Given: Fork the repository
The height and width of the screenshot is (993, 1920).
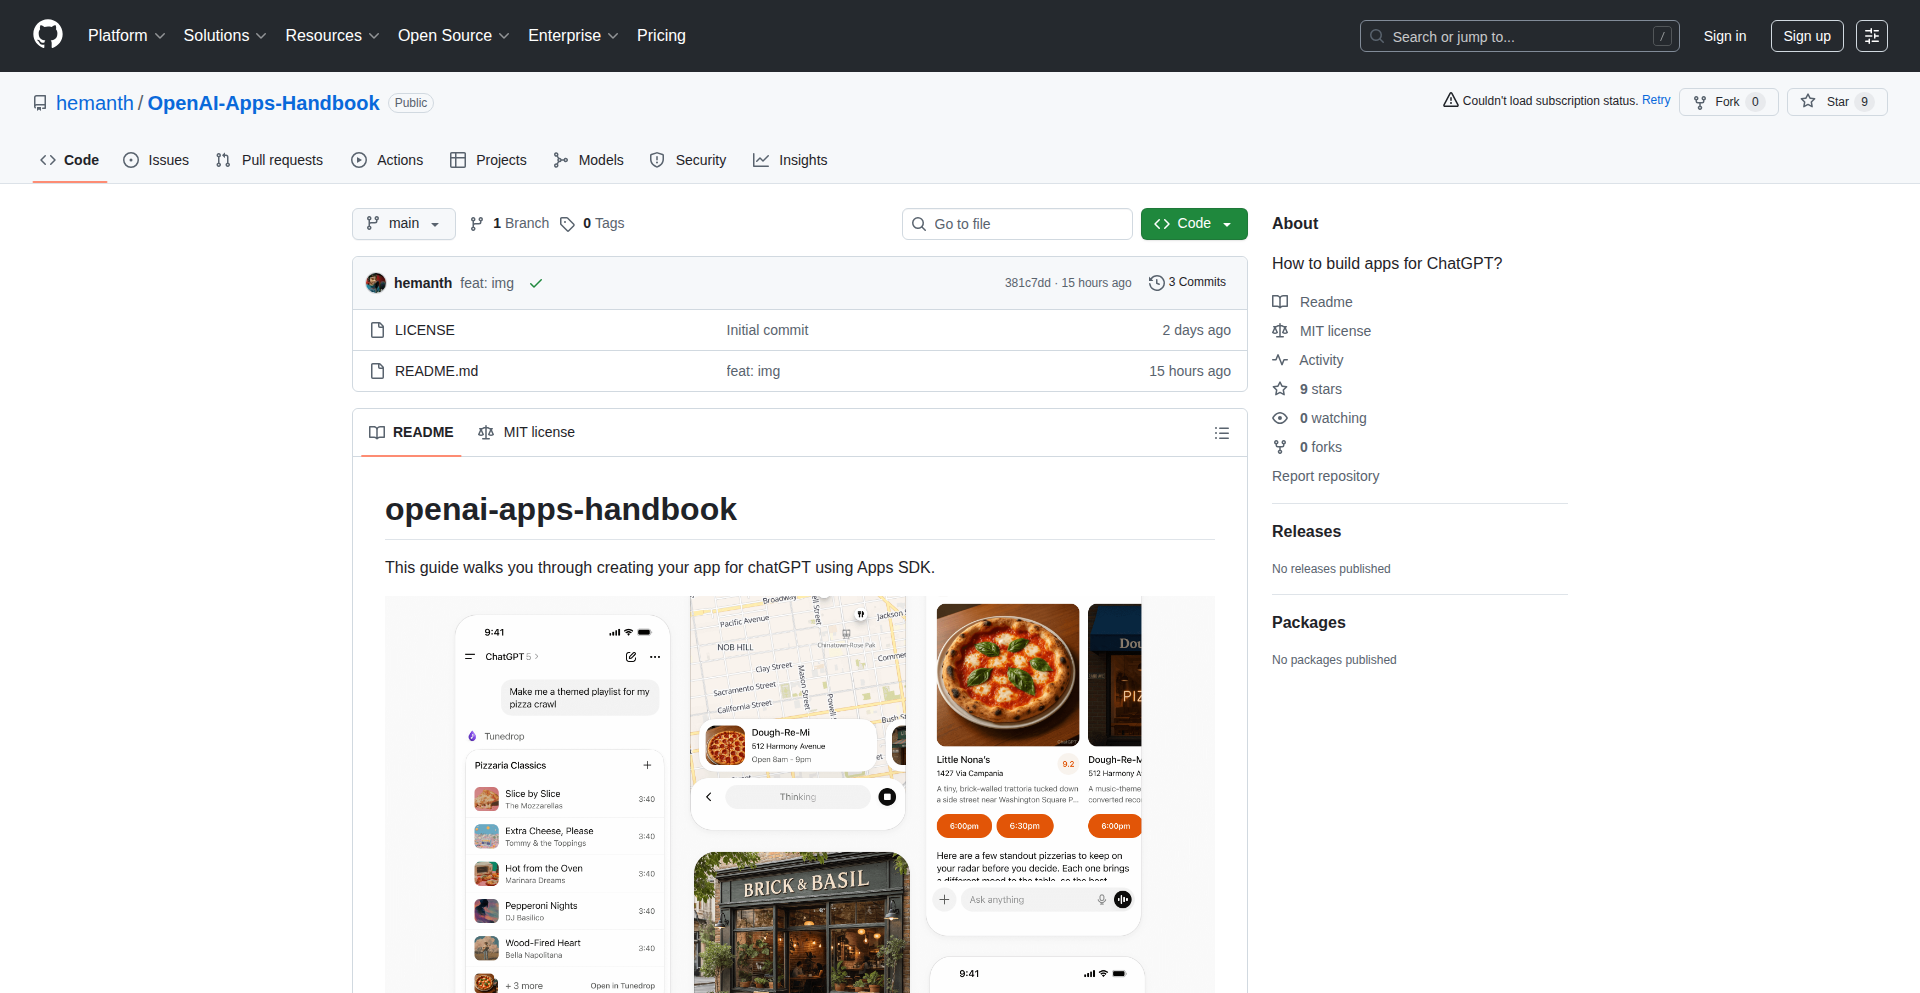Looking at the screenshot, I should tap(1729, 102).
